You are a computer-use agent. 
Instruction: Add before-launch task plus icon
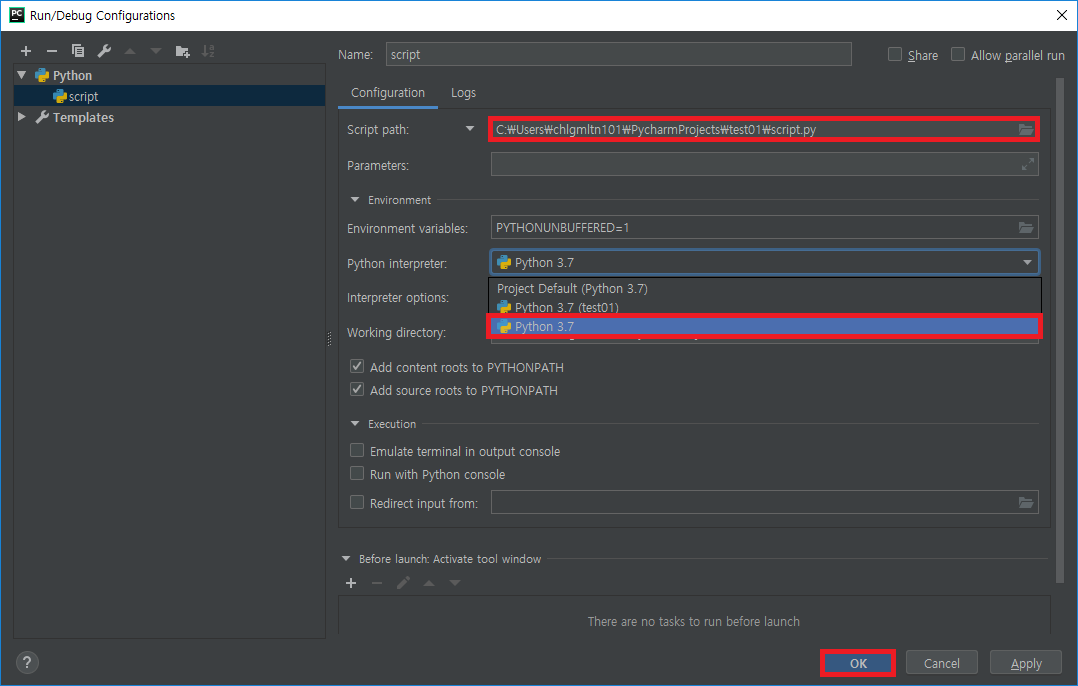351,583
